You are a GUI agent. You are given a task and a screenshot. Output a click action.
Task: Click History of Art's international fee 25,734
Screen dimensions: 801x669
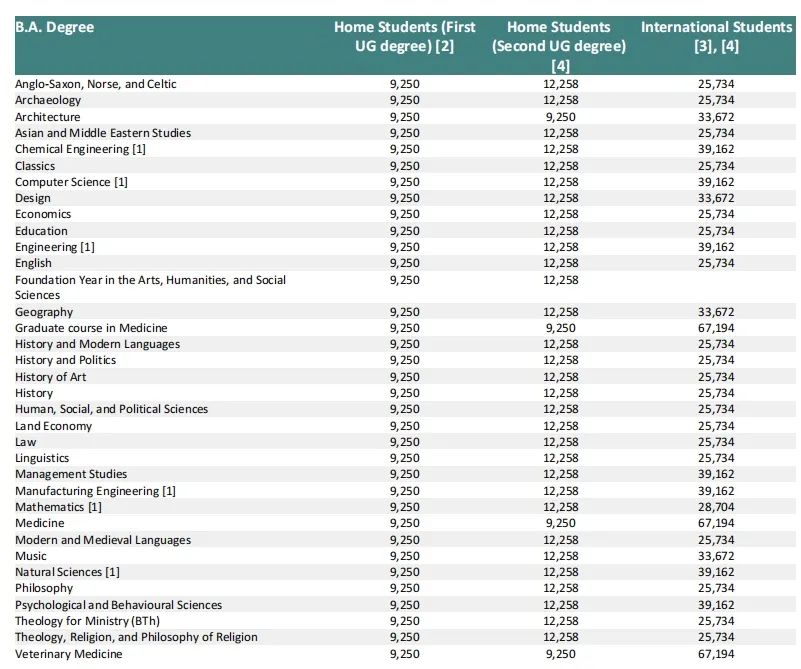click(x=716, y=377)
